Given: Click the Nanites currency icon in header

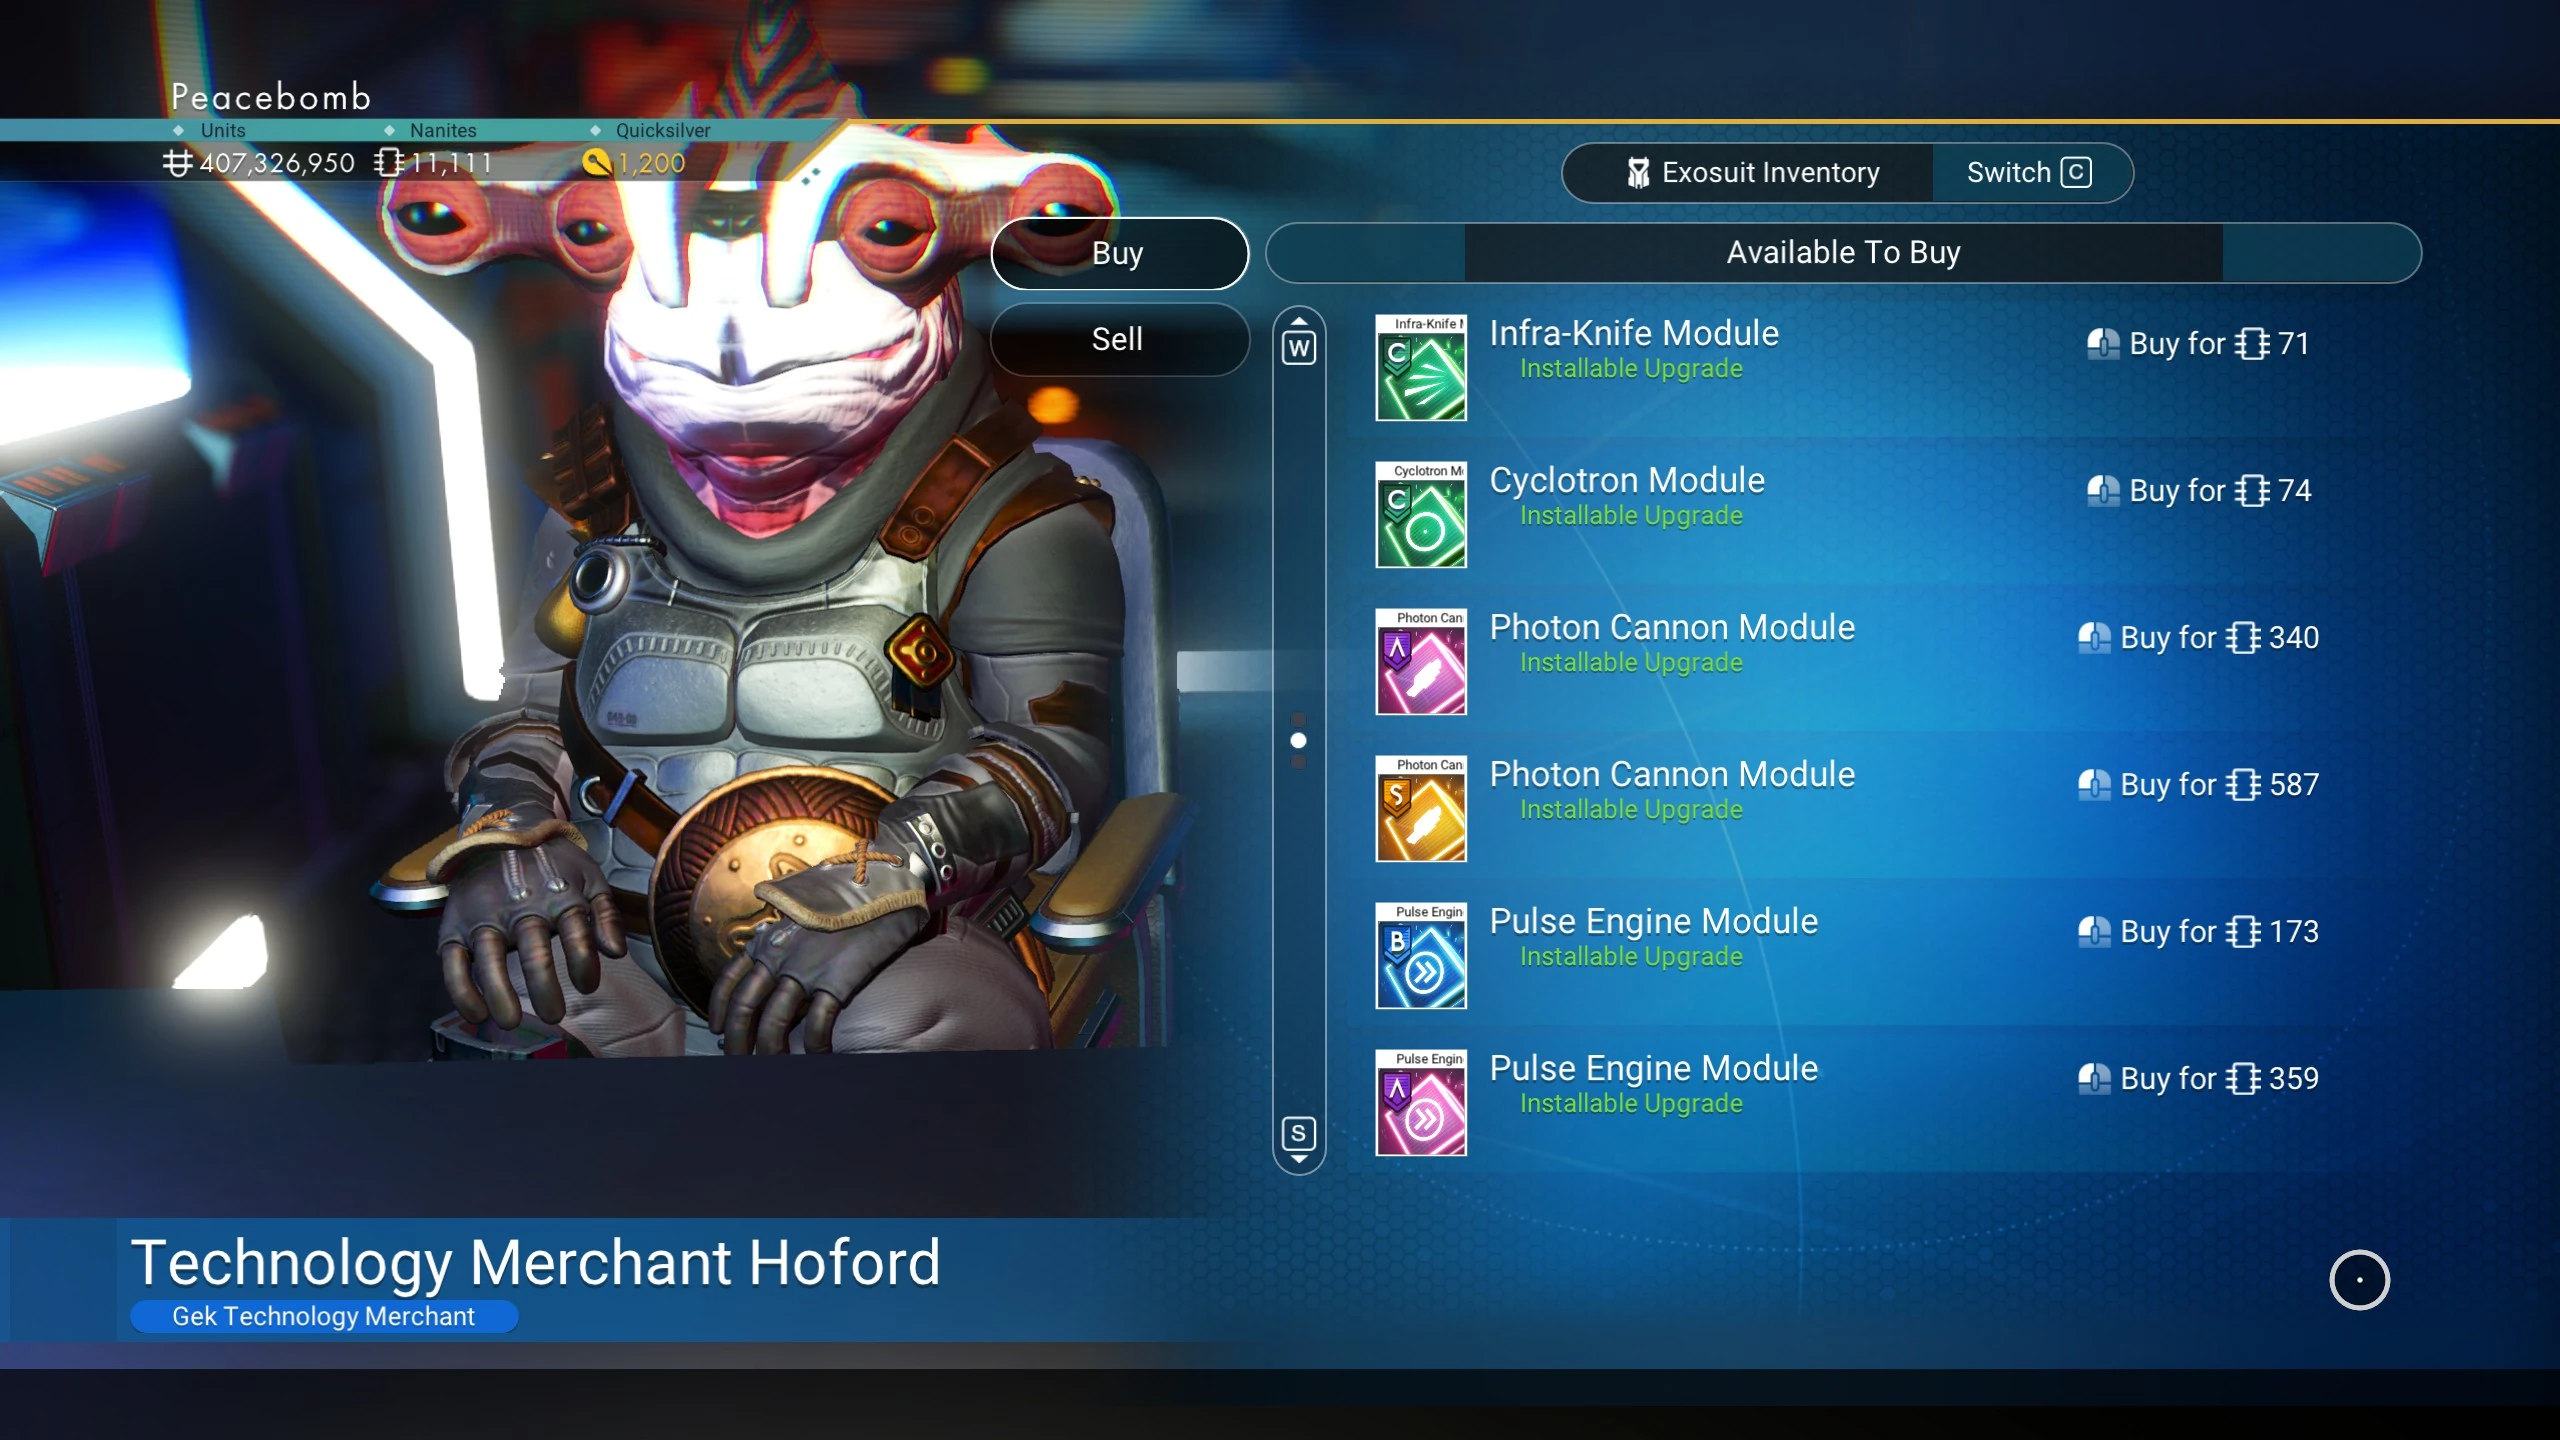Looking at the screenshot, I should coord(389,162).
